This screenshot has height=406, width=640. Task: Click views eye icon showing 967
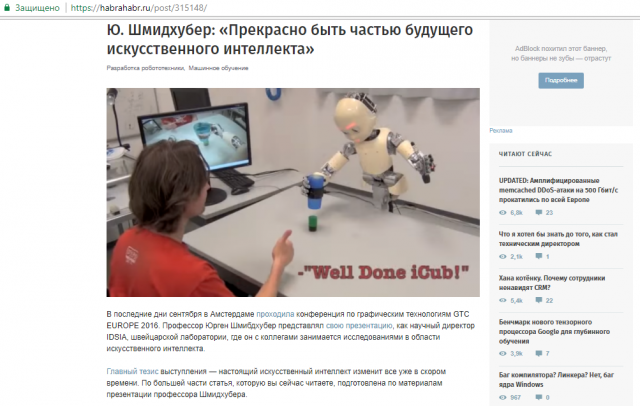coord(503,397)
